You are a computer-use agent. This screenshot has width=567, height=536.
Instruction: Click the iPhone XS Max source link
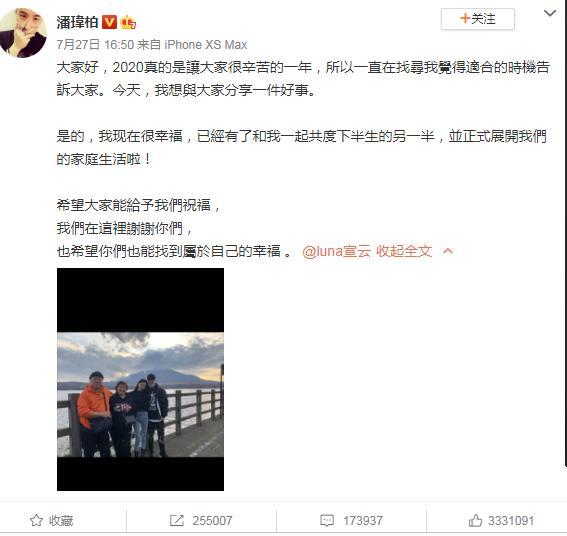205,44
